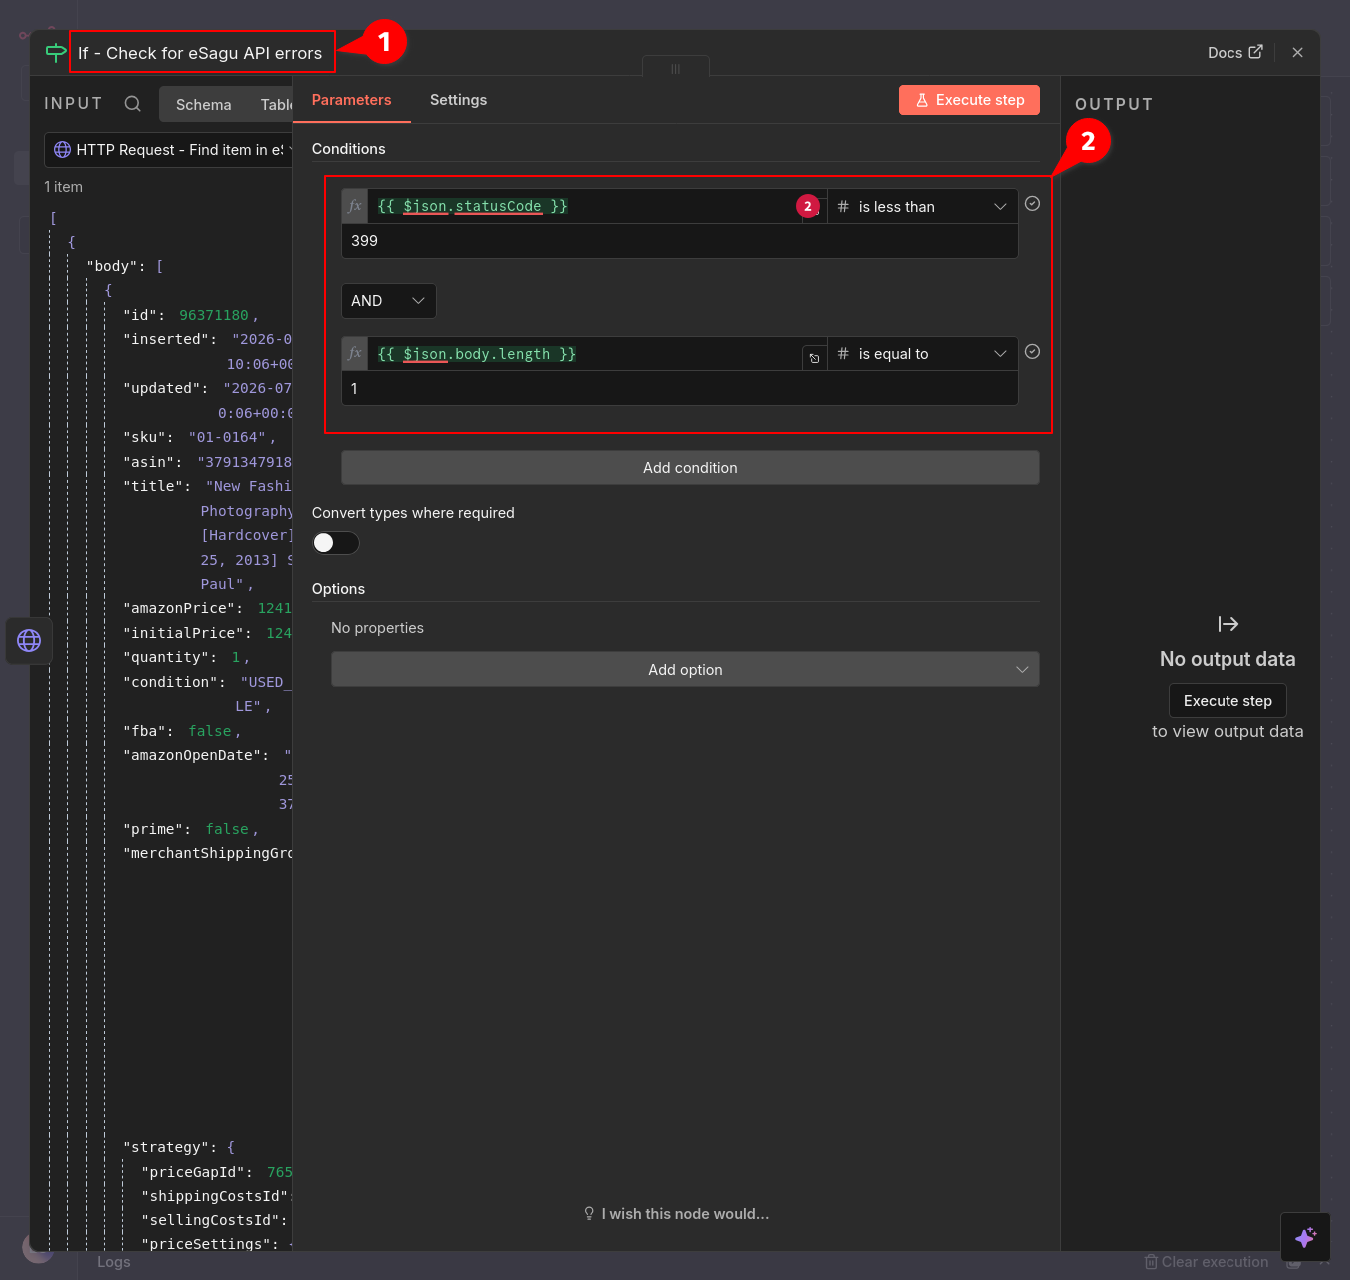
Task: Click the "sku" value "01-0164"
Action: [x=227, y=438]
